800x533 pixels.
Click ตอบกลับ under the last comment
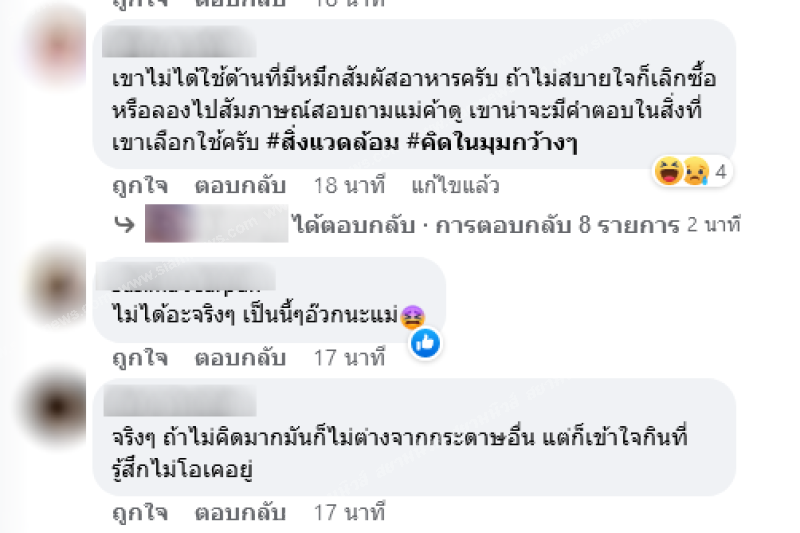[240, 513]
